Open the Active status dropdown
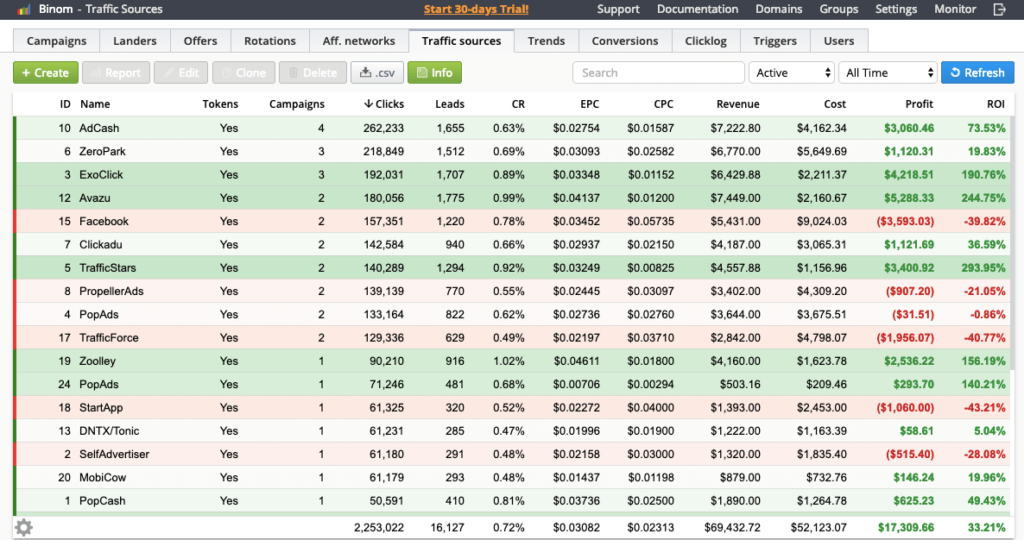Image resolution: width=1024 pixels, height=540 pixels. tap(792, 72)
